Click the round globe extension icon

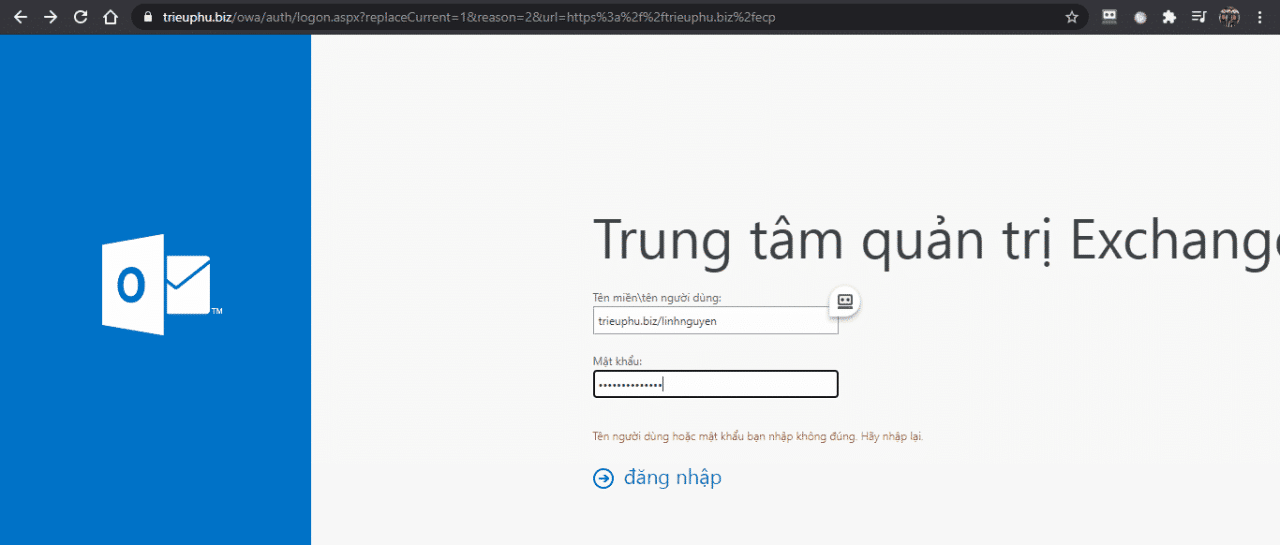point(1140,17)
